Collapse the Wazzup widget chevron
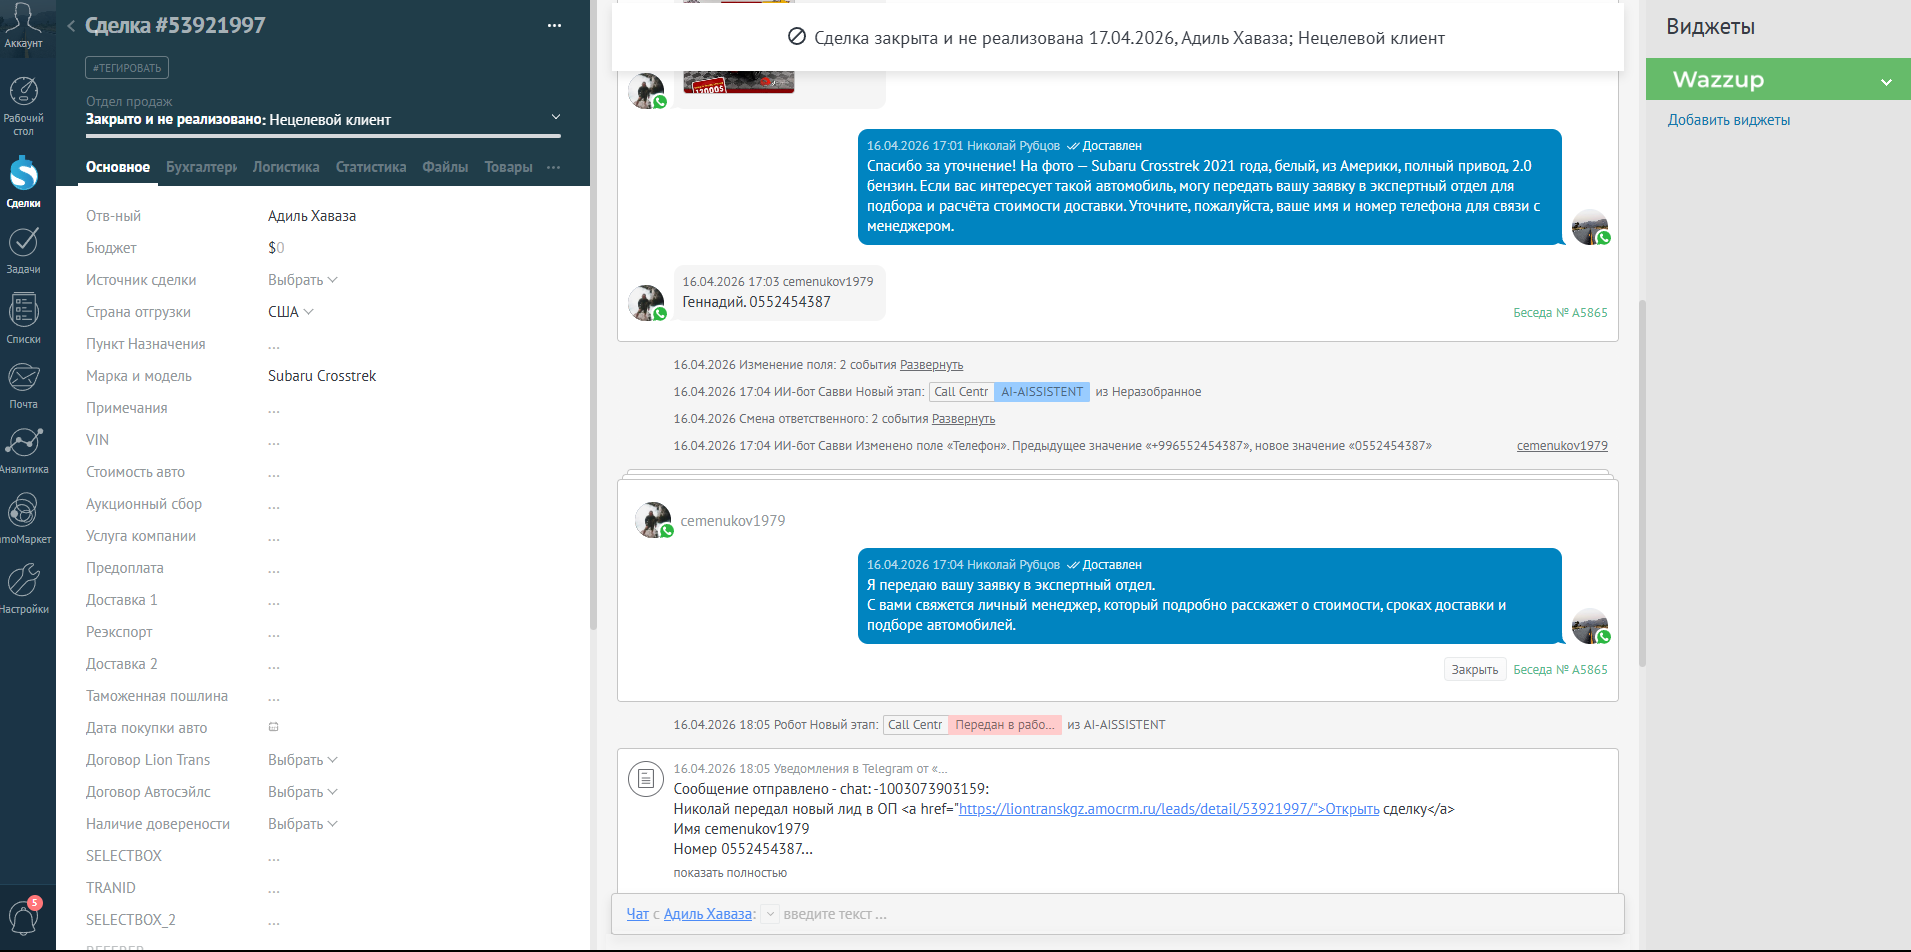The height and width of the screenshot is (952, 1911). (x=1886, y=81)
